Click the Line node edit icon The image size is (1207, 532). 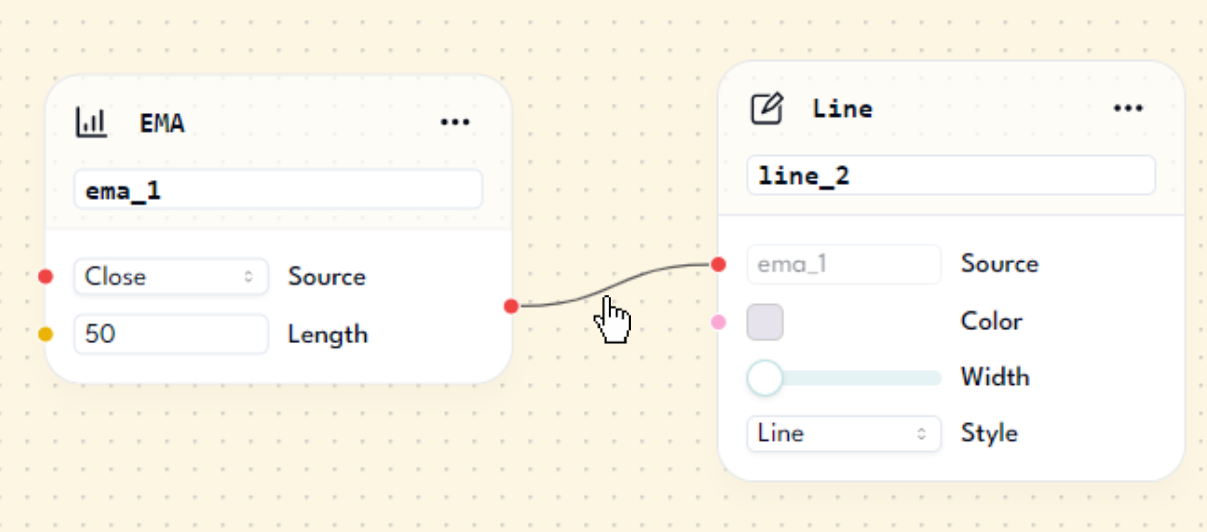(x=766, y=108)
